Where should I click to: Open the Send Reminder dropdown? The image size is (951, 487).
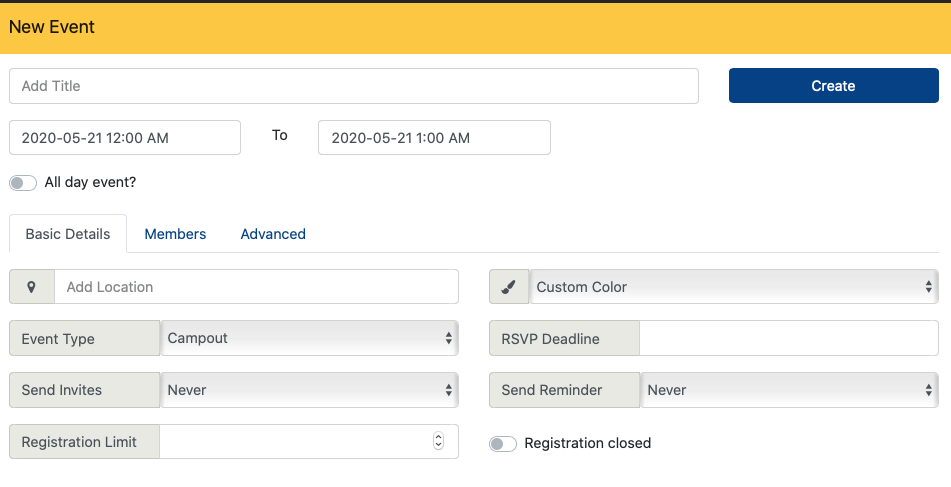click(789, 390)
